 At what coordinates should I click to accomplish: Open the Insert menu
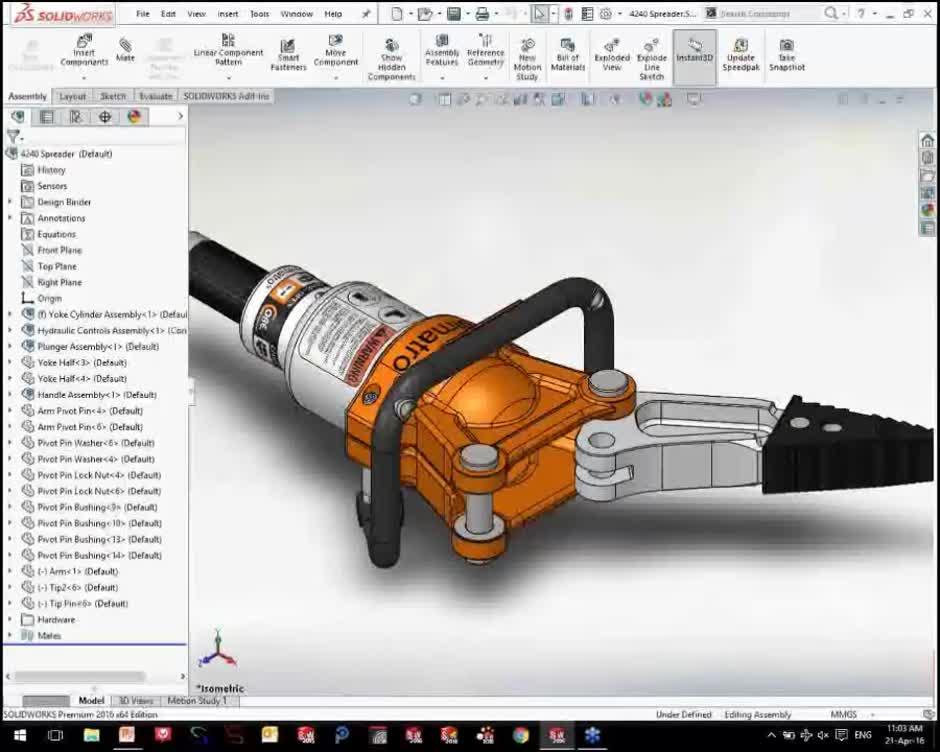225,15
